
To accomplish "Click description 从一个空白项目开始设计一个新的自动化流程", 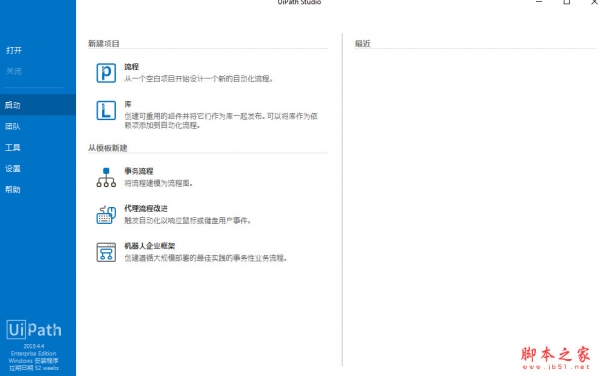I will tap(198, 79).
